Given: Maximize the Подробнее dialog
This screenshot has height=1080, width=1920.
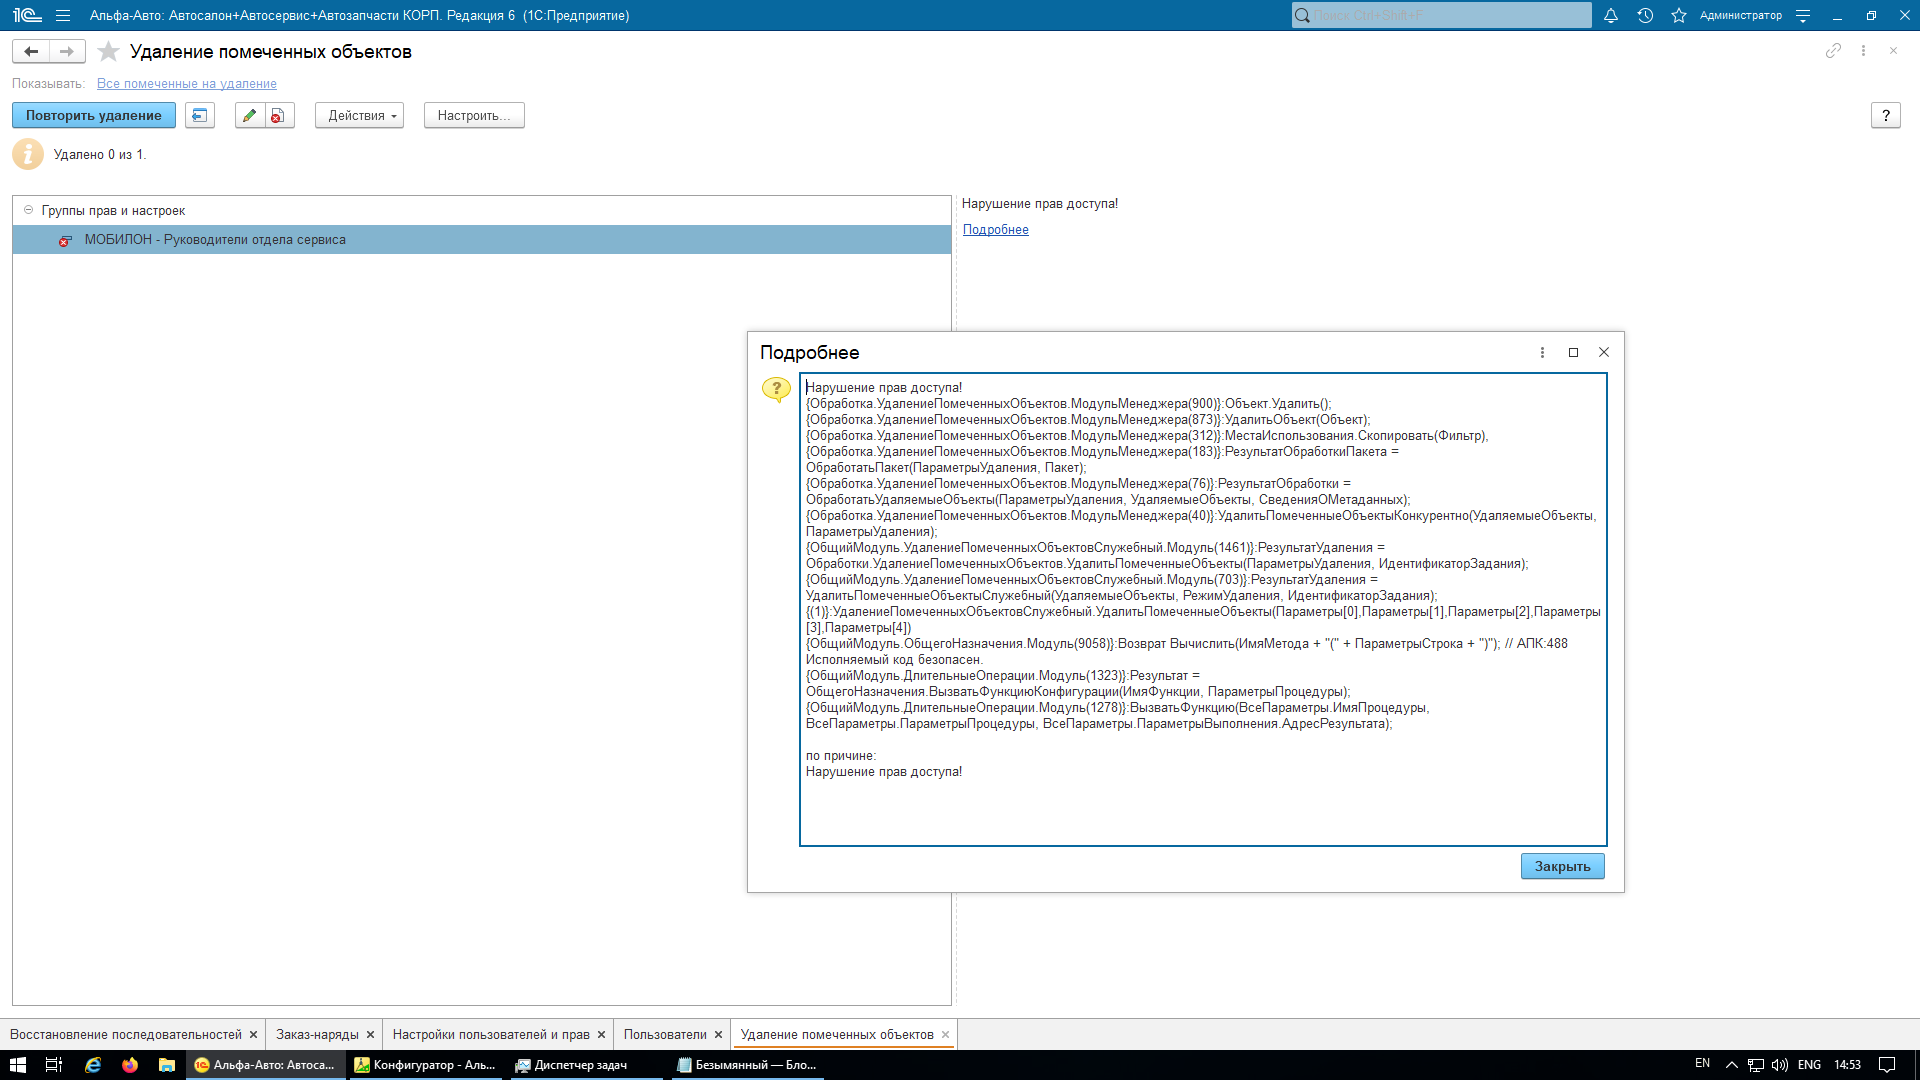Looking at the screenshot, I should point(1573,352).
